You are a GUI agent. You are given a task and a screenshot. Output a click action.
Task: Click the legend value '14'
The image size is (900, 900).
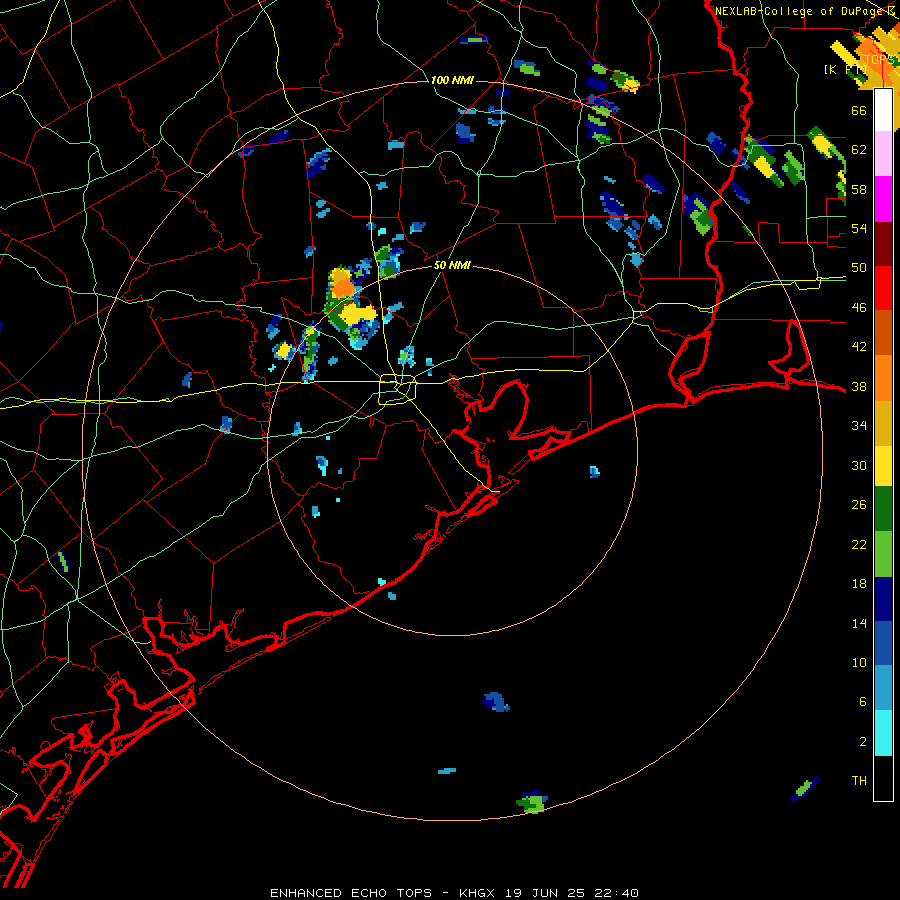pos(859,623)
